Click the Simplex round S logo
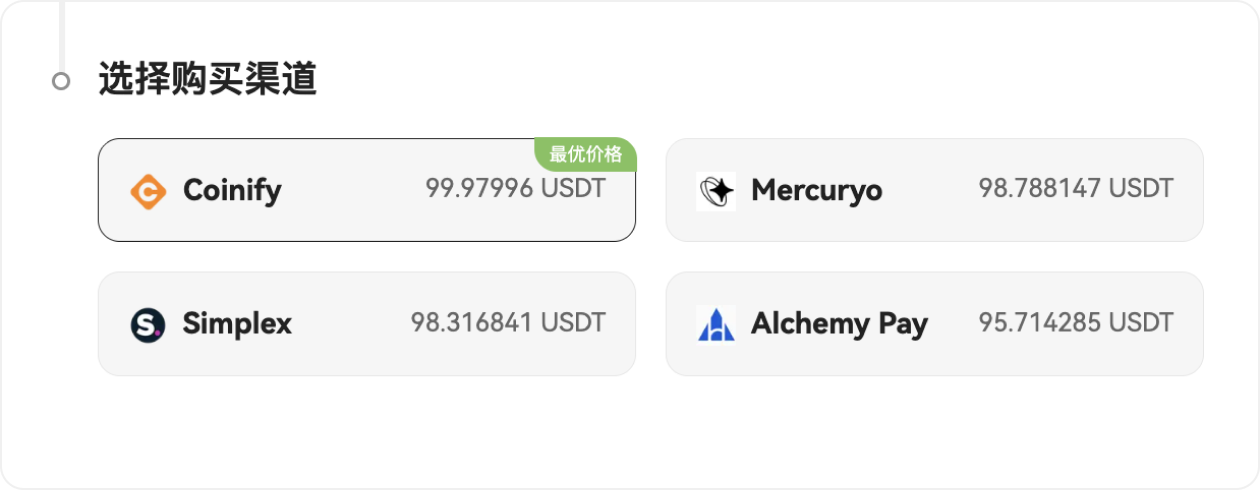 [x=148, y=324]
